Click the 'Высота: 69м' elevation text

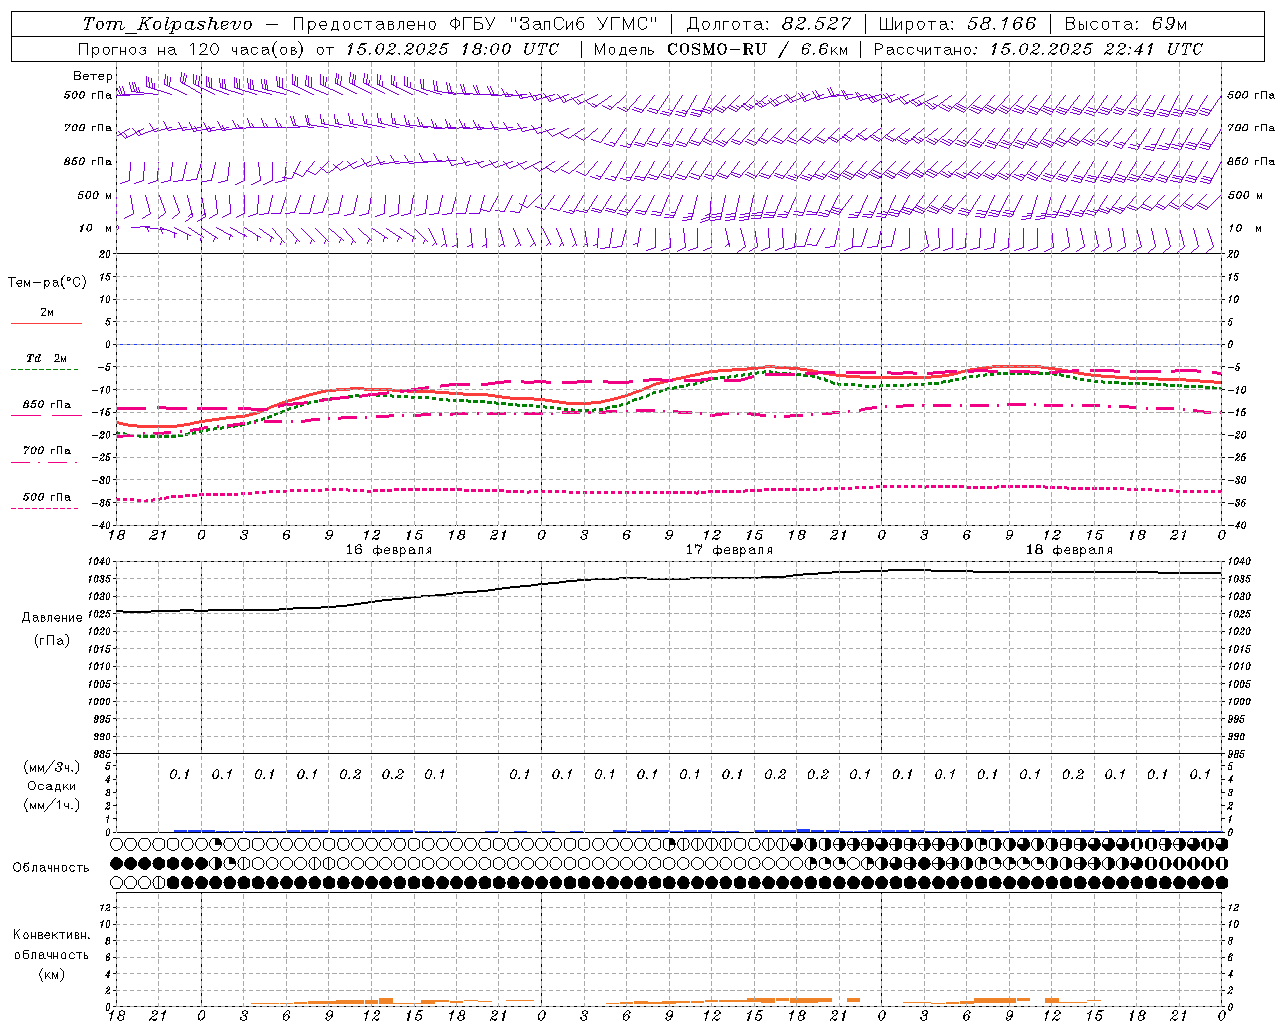tap(1126, 24)
